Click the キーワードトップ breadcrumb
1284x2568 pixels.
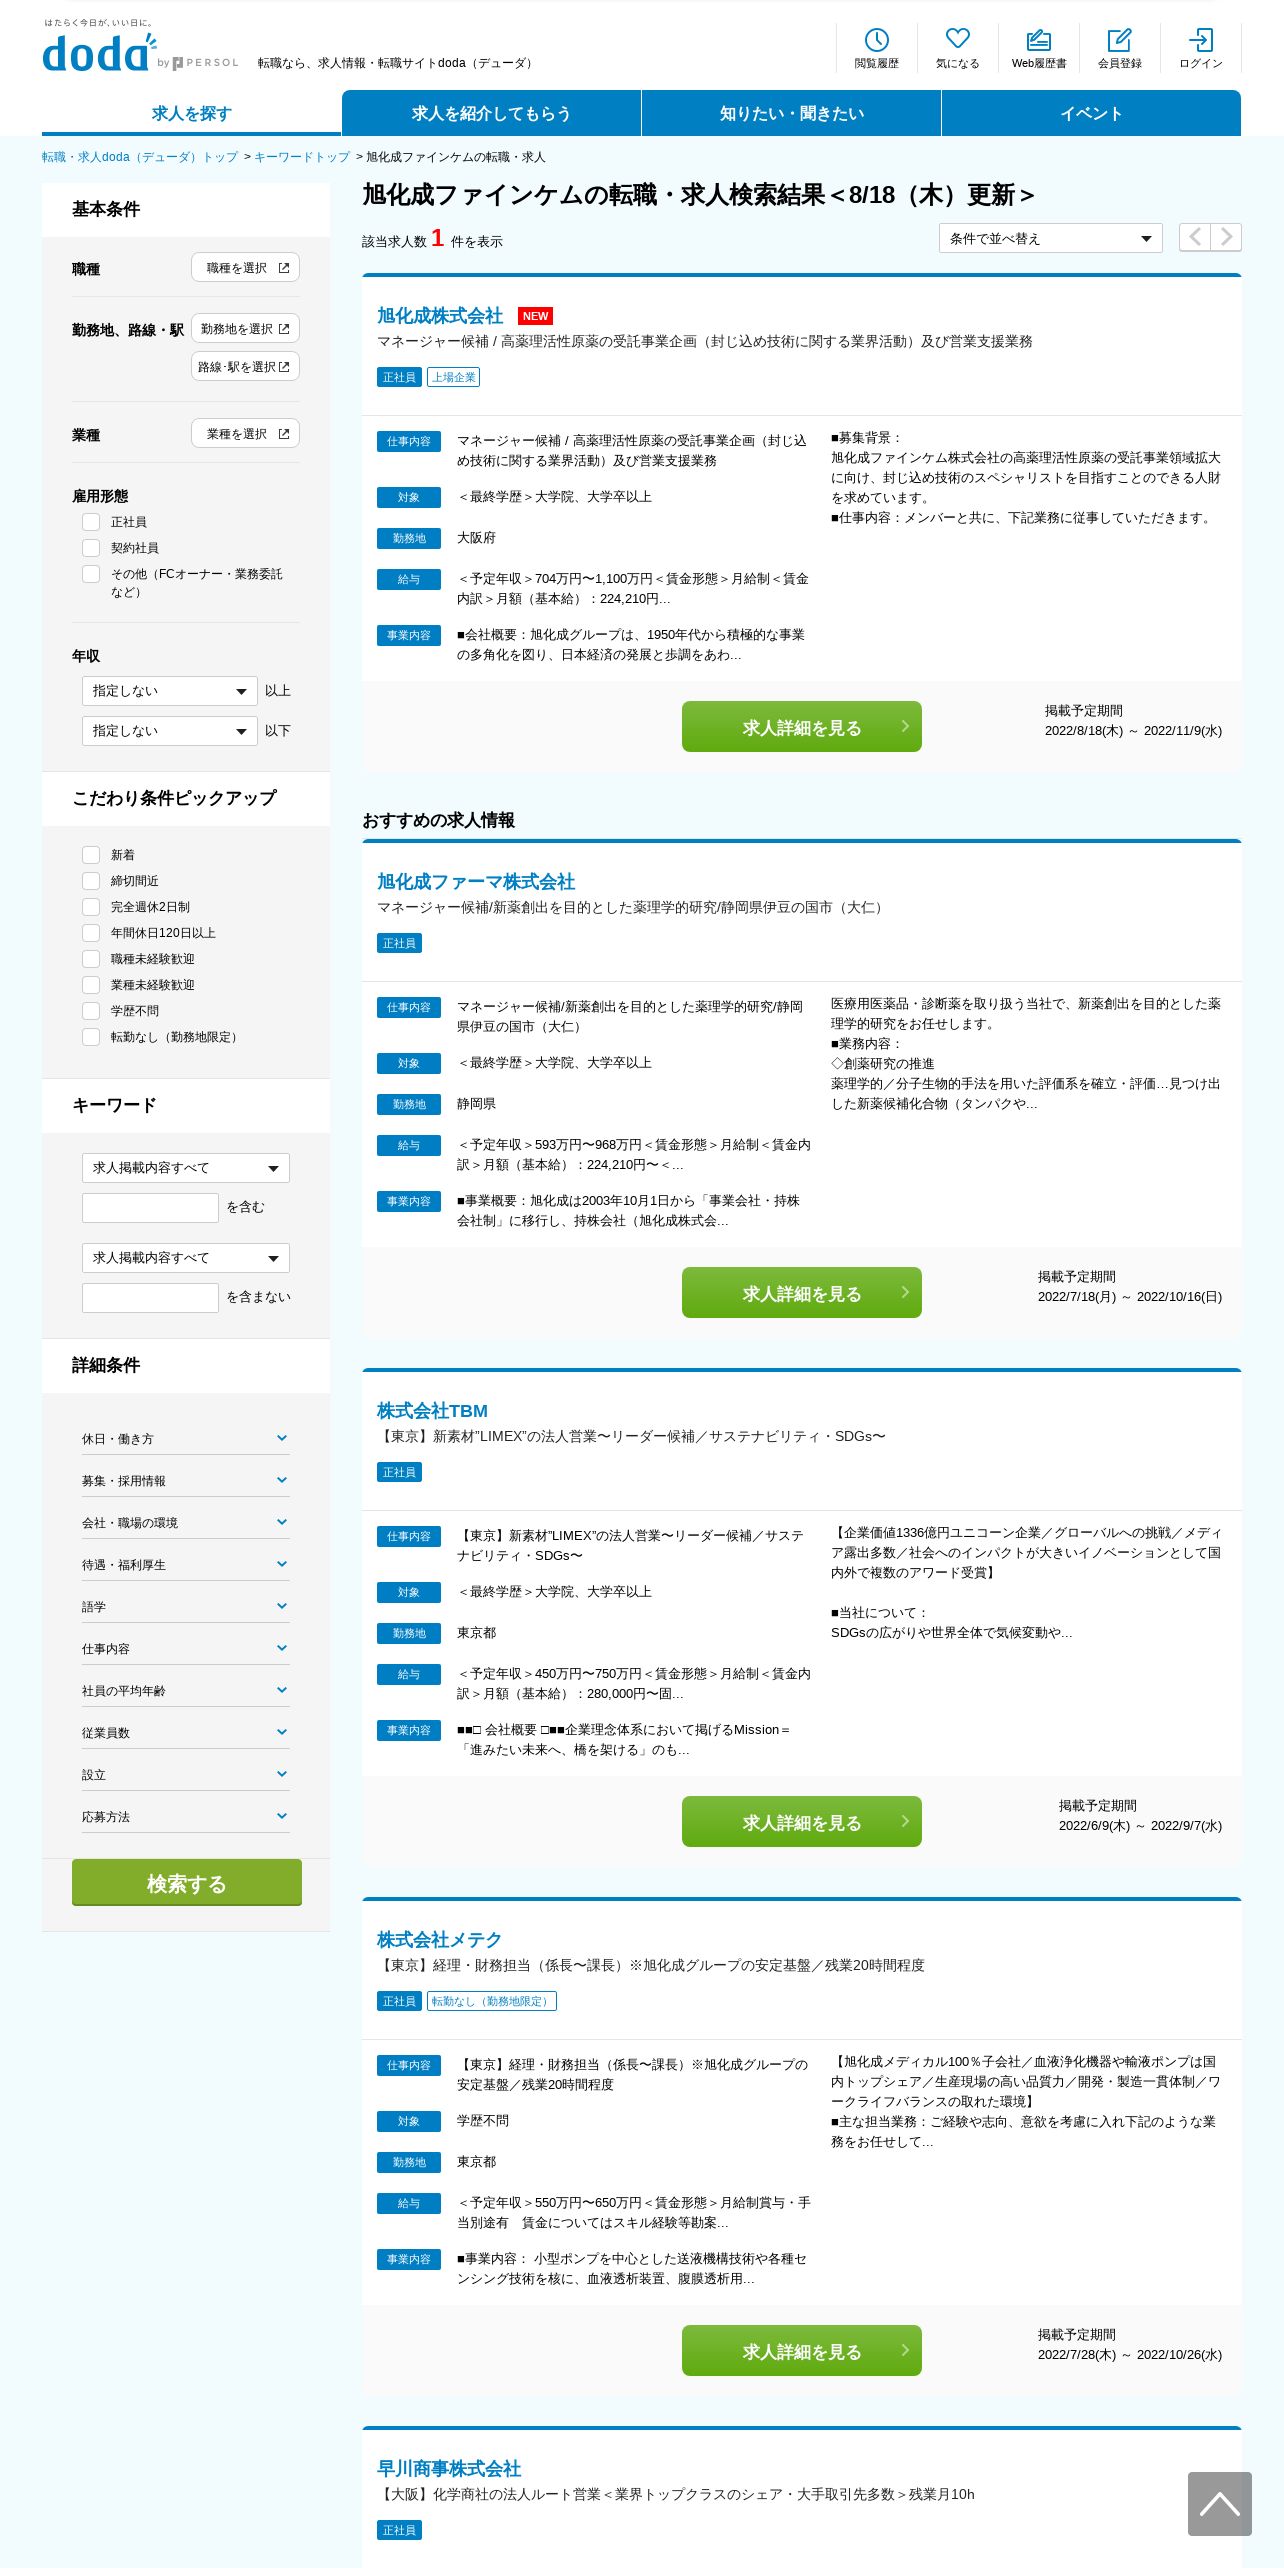coord(302,157)
